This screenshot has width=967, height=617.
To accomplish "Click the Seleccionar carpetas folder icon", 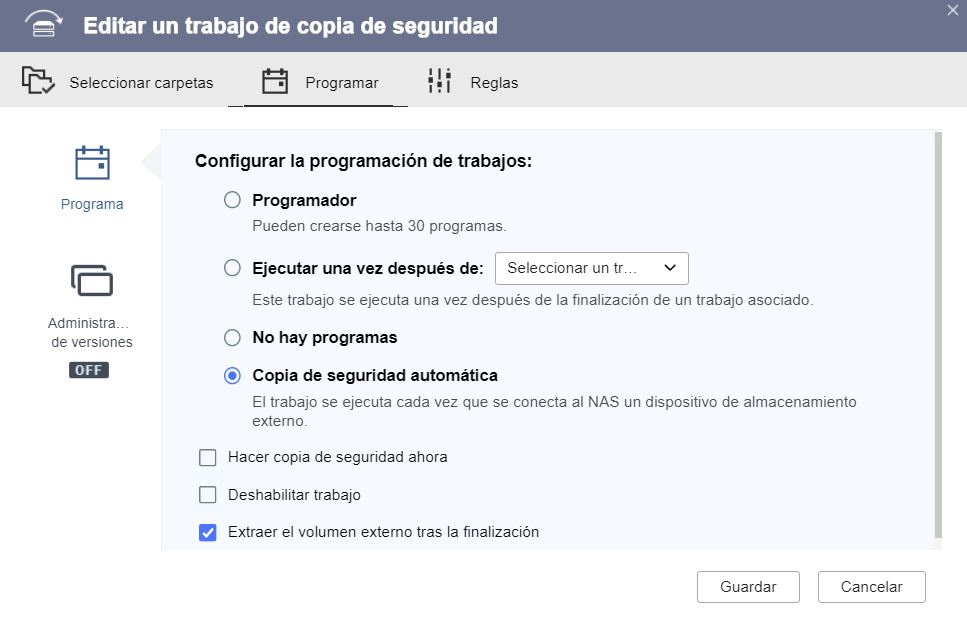I will click(38, 82).
